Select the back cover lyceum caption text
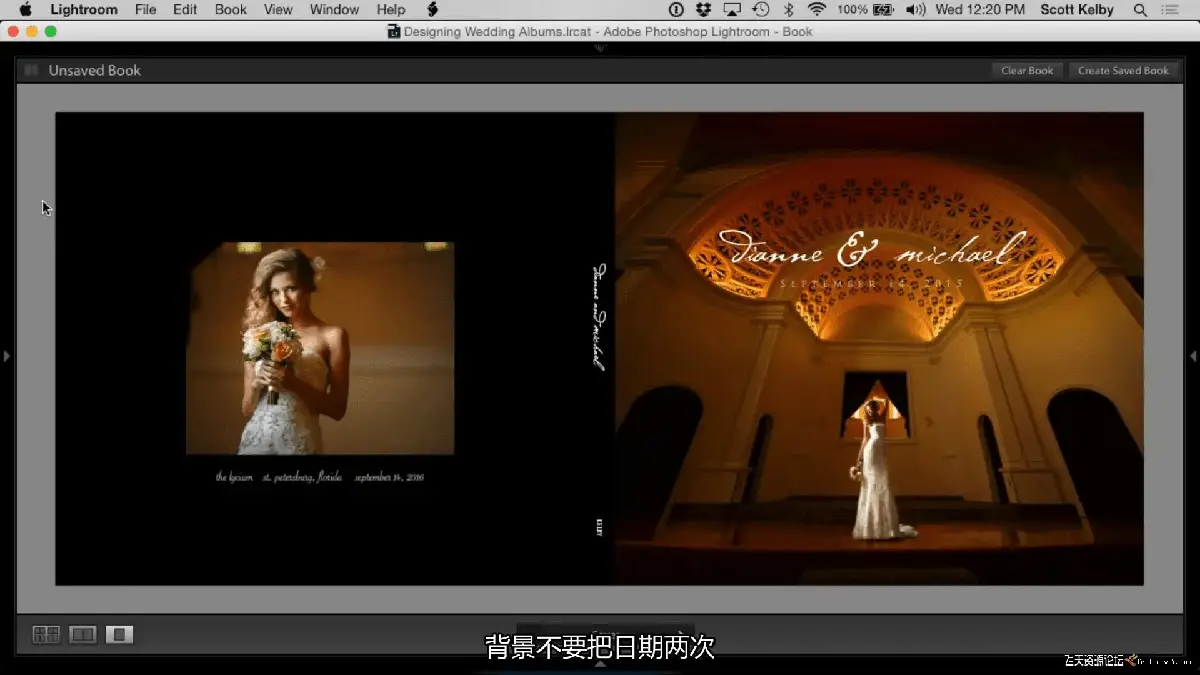Viewport: 1200px width, 675px height. point(320,478)
